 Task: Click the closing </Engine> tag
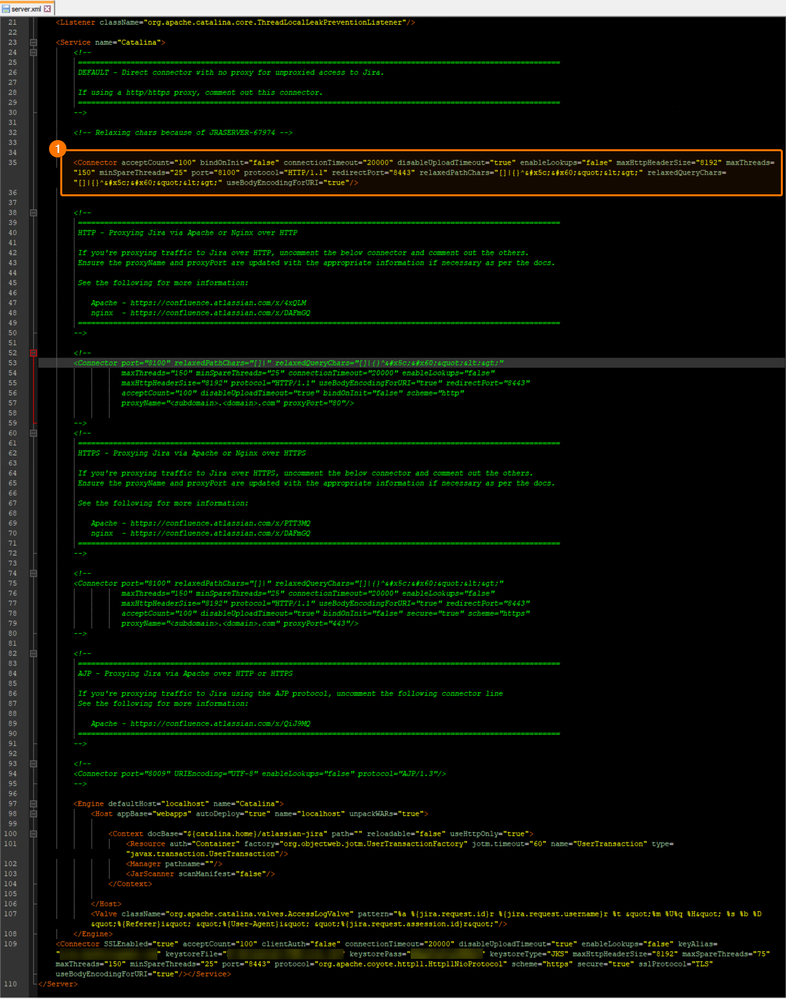pyautogui.click(x=93, y=934)
